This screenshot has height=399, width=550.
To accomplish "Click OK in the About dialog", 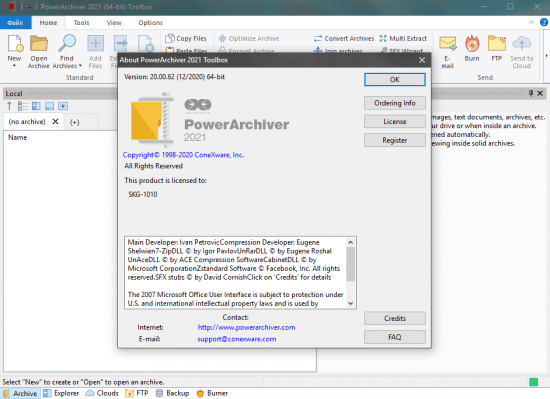I will [x=395, y=80].
